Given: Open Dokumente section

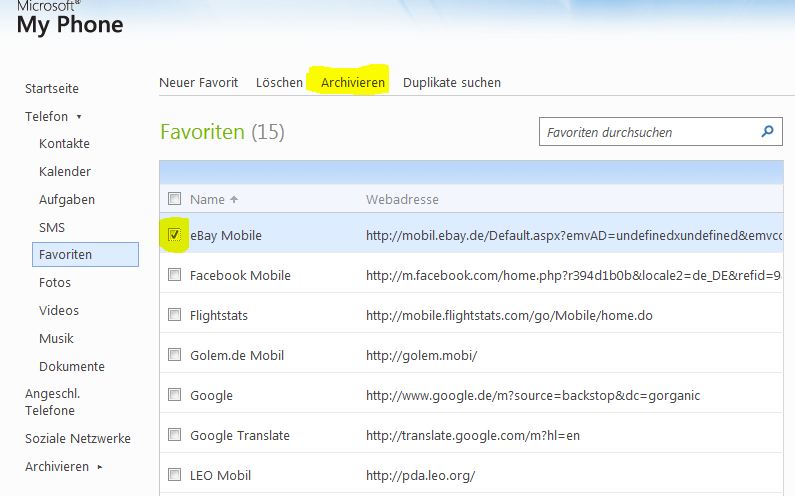Looking at the screenshot, I should tap(71, 366).
